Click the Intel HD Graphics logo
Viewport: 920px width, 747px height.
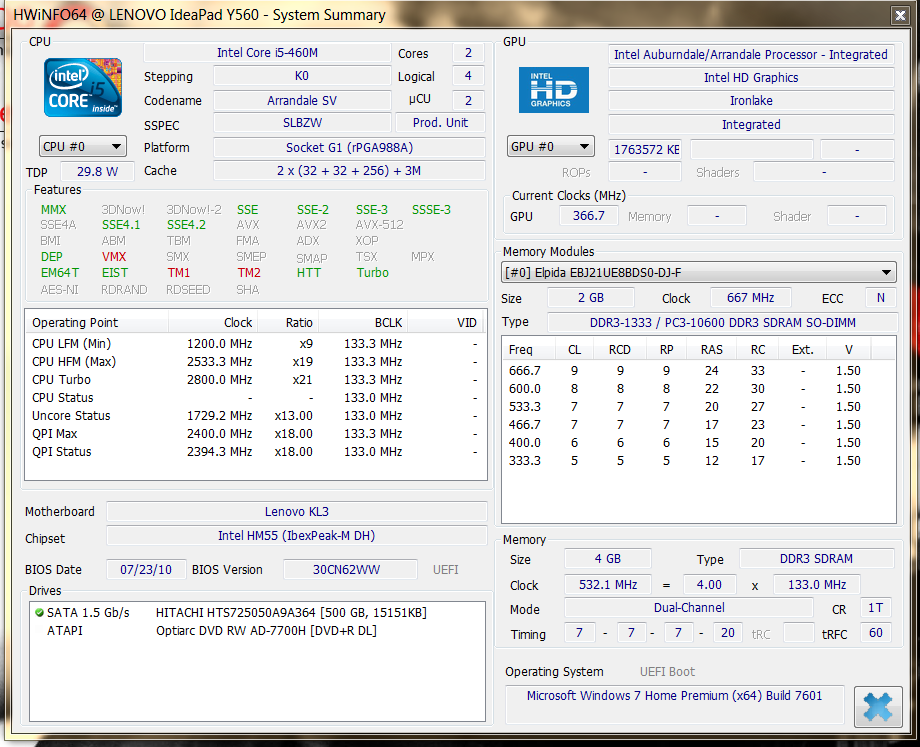(553, 90)
